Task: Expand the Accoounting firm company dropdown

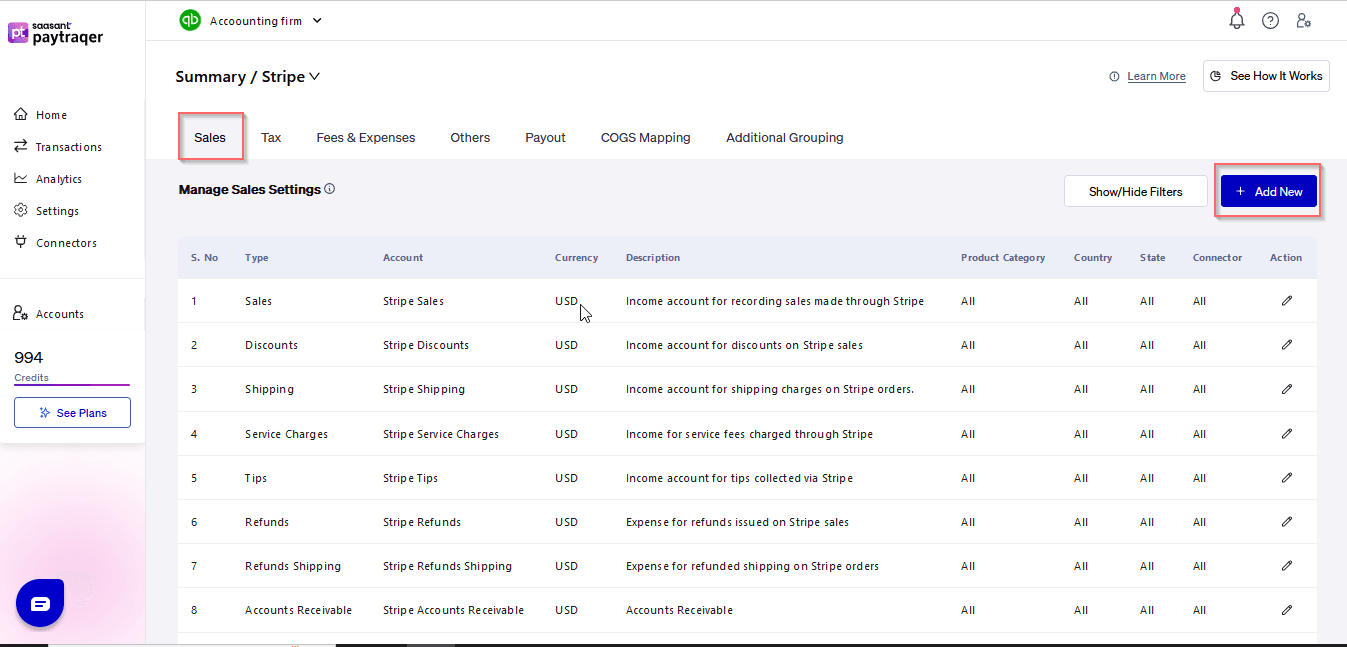Action: tap(317, 20)
